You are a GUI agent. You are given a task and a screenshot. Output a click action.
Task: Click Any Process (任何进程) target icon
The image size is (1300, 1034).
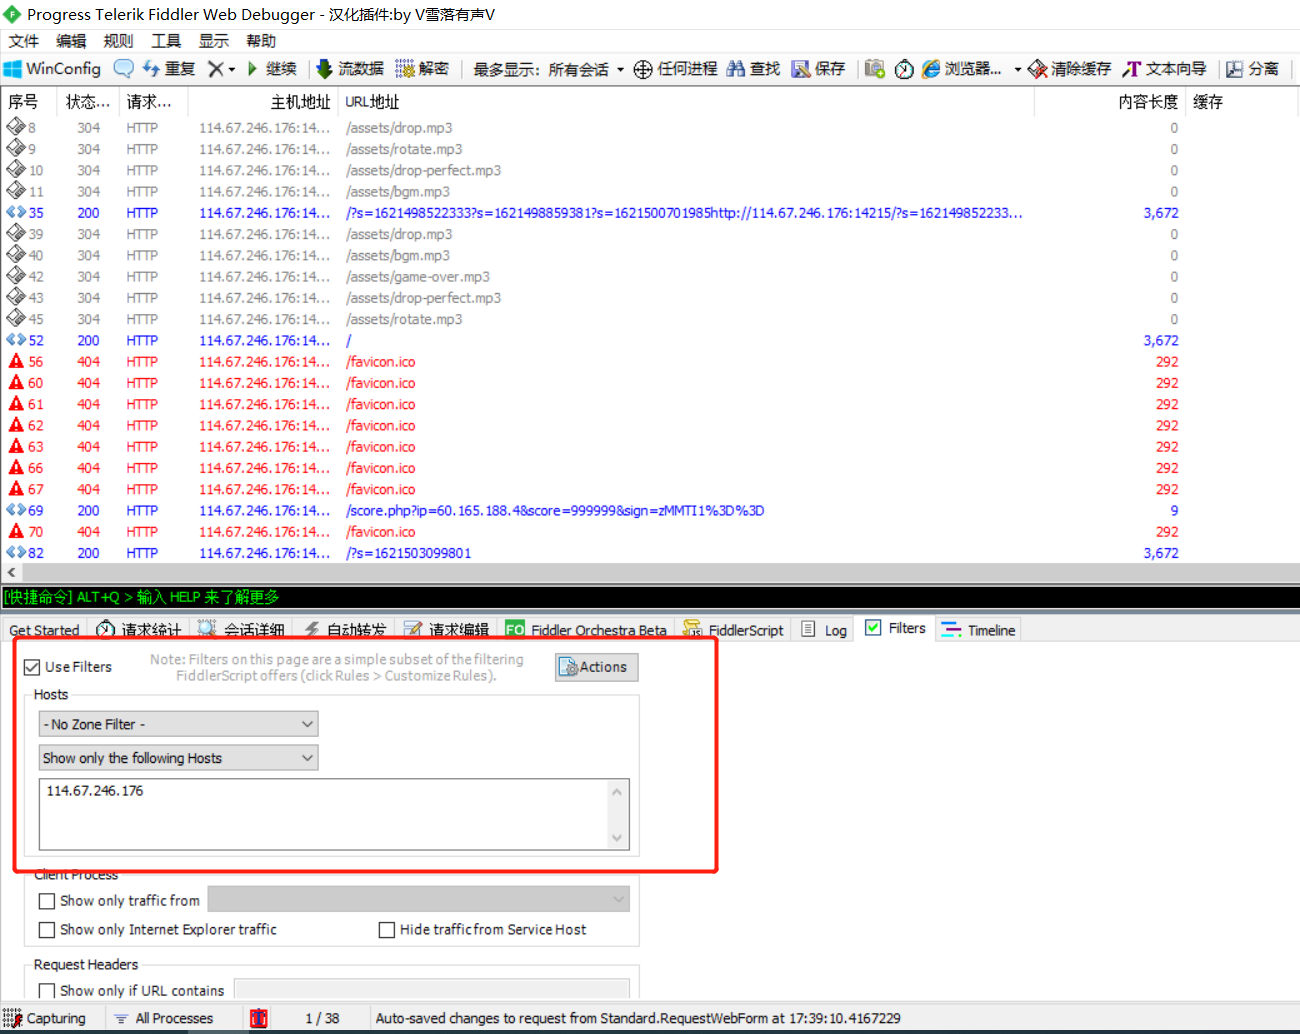(x=643, y=69)
